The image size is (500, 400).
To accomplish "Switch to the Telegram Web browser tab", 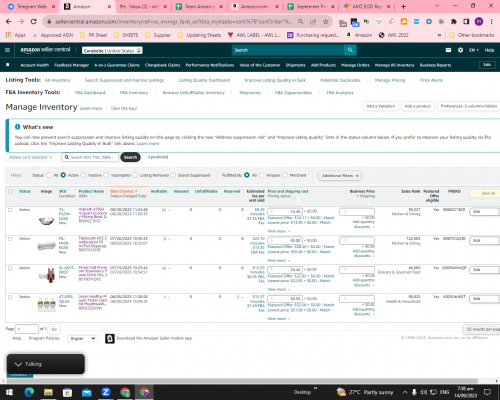I will click(x=31, y=7).
